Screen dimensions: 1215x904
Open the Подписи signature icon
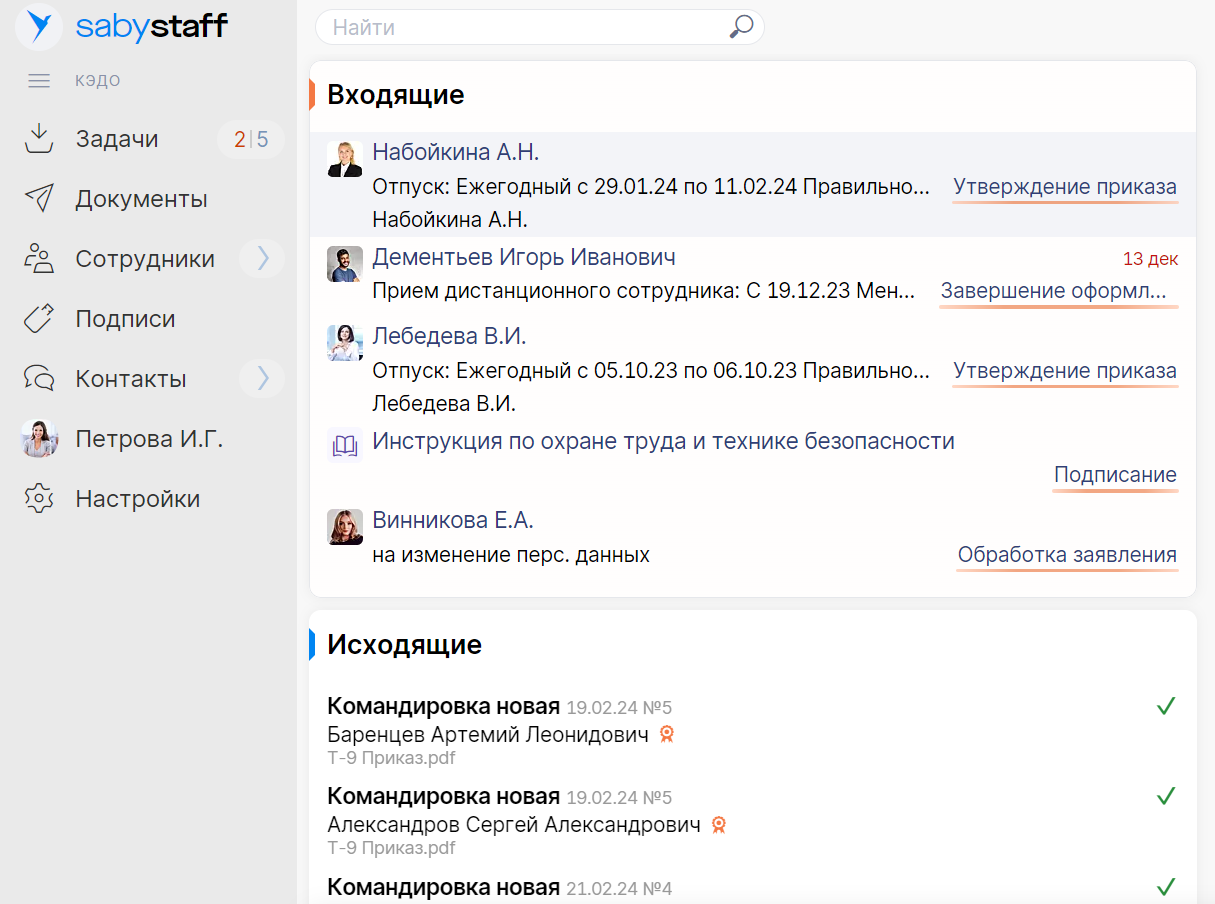[x=38, y=318]
